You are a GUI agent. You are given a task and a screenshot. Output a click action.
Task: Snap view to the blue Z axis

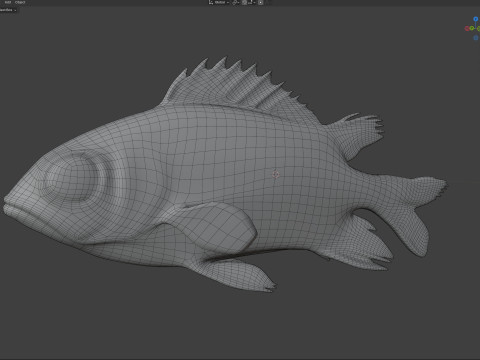tap(476, 19)
